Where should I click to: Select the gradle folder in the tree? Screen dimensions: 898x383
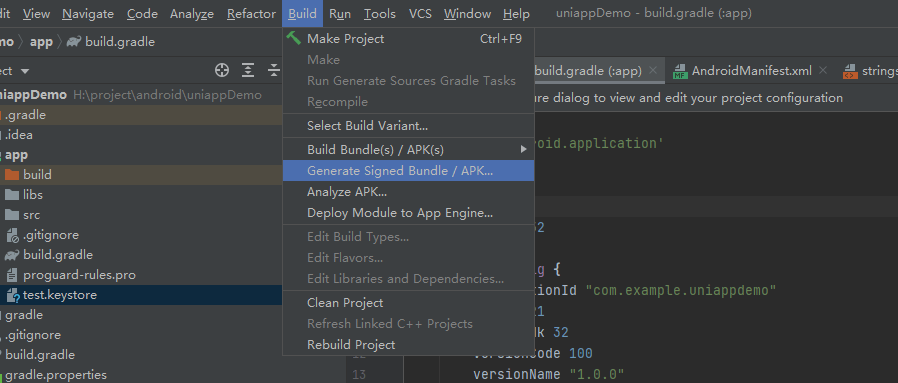pos(141,315)
